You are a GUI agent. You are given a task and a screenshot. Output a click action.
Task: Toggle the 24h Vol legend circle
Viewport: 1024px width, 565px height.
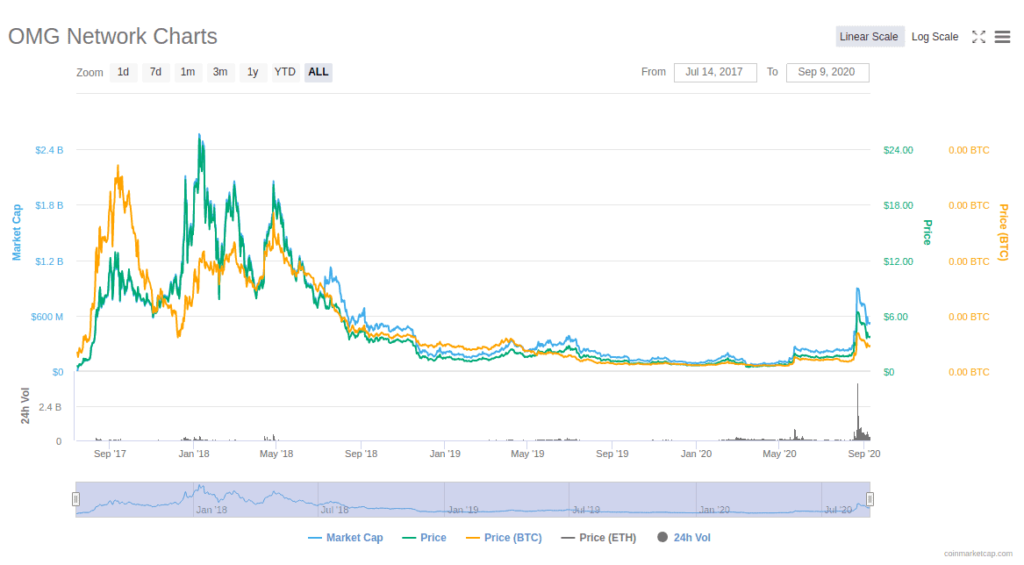(662, 538)
